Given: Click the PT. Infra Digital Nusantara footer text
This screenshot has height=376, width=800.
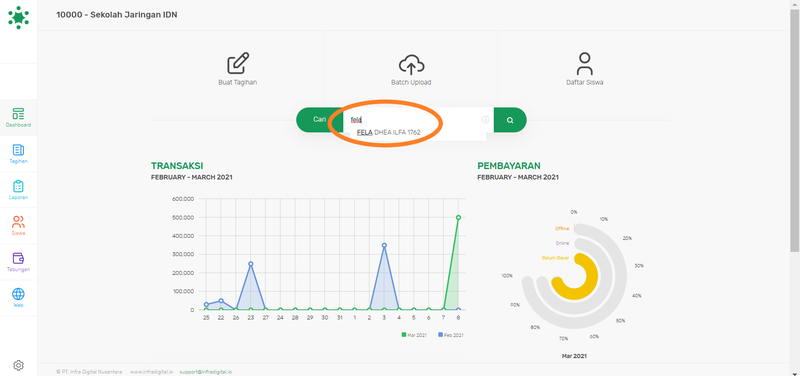Looking at the screenshot, I should point(89,372).
